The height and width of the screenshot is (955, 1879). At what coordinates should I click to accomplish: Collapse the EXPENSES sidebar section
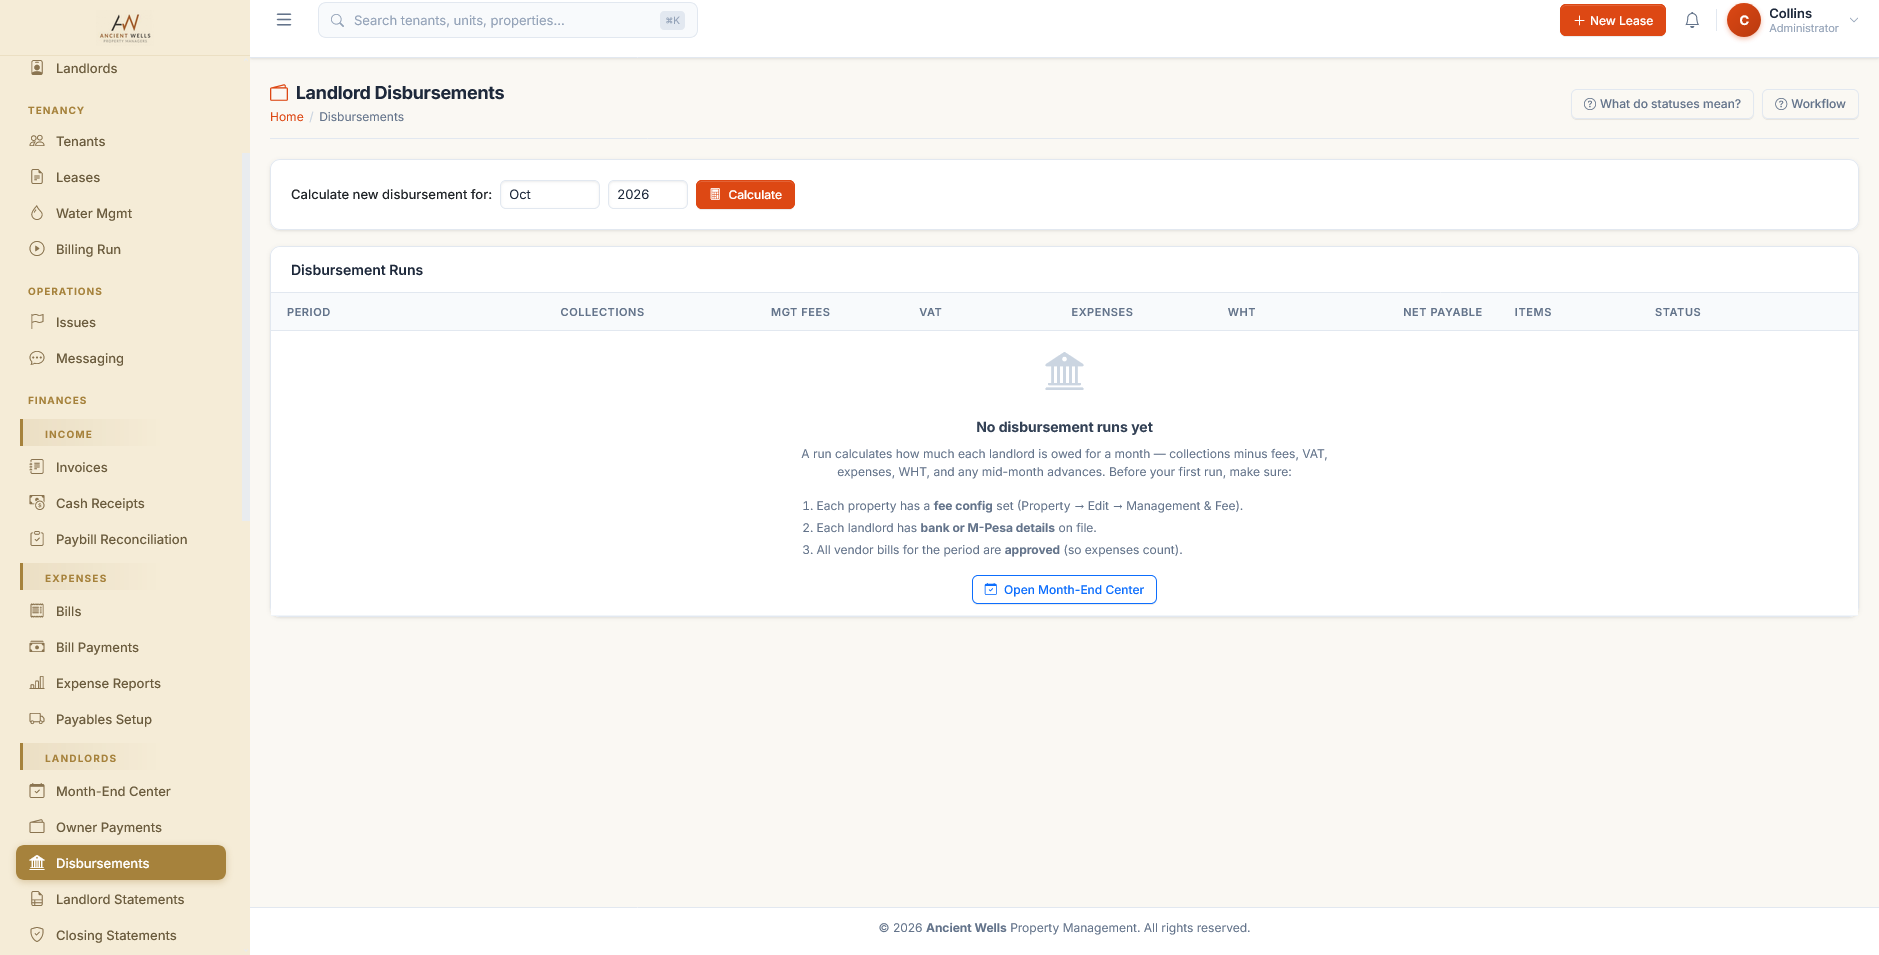point(88,578)
